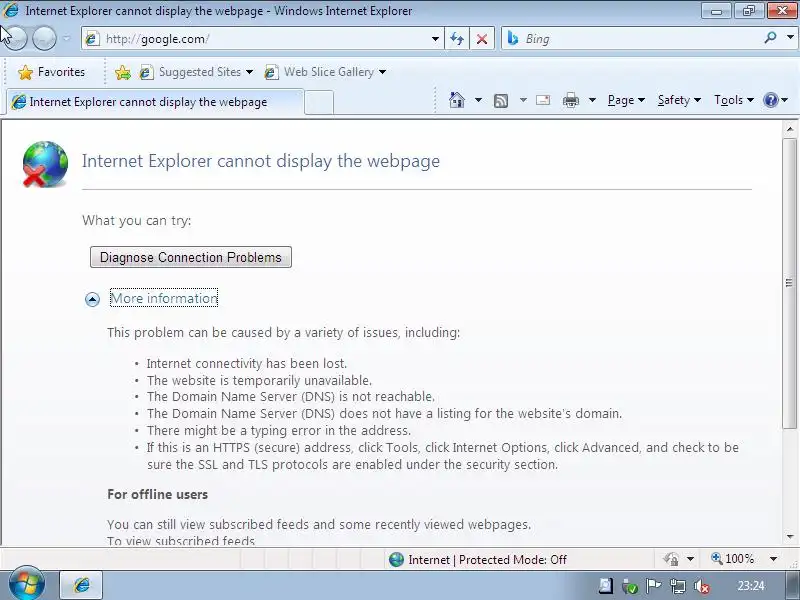Expand the feeds dropdown arrow

point(523,100)
